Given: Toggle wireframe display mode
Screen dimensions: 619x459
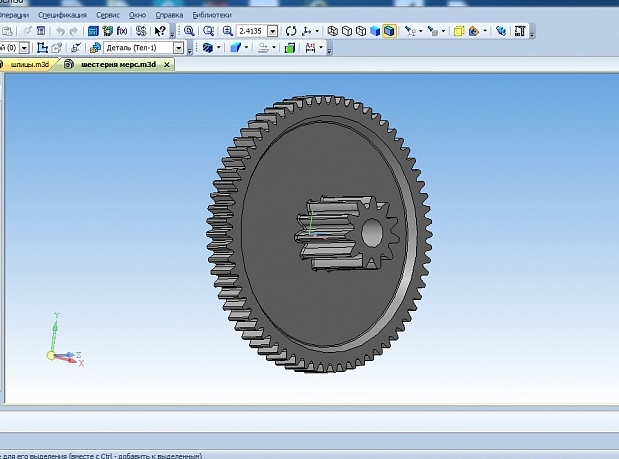Looking at the screenshot, I should (333, 31).
